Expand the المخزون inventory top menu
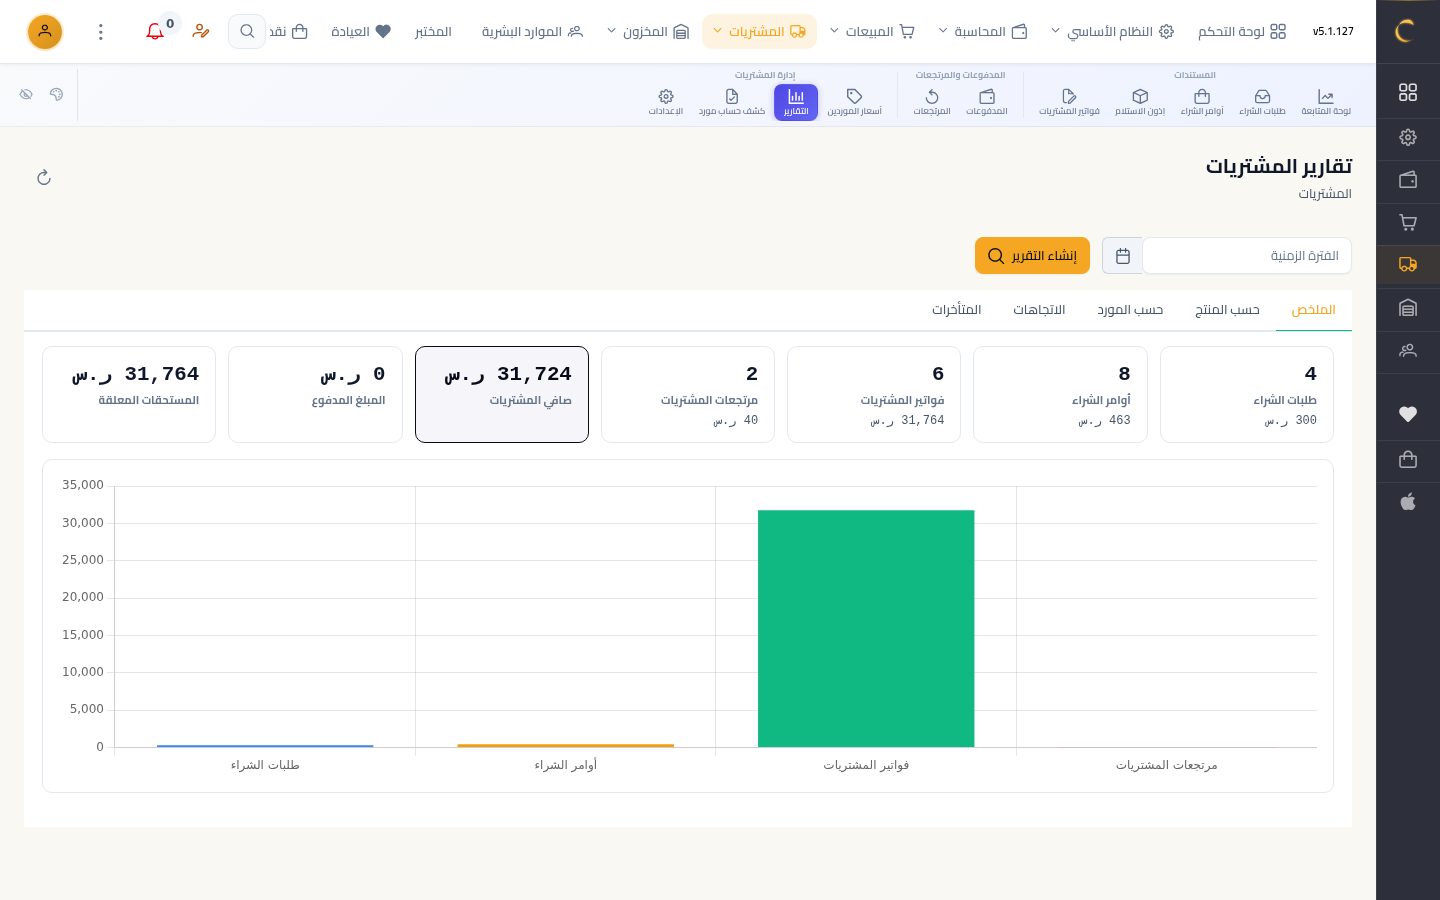The width and height of the screenshot is (1440, 900). [648, 31]
